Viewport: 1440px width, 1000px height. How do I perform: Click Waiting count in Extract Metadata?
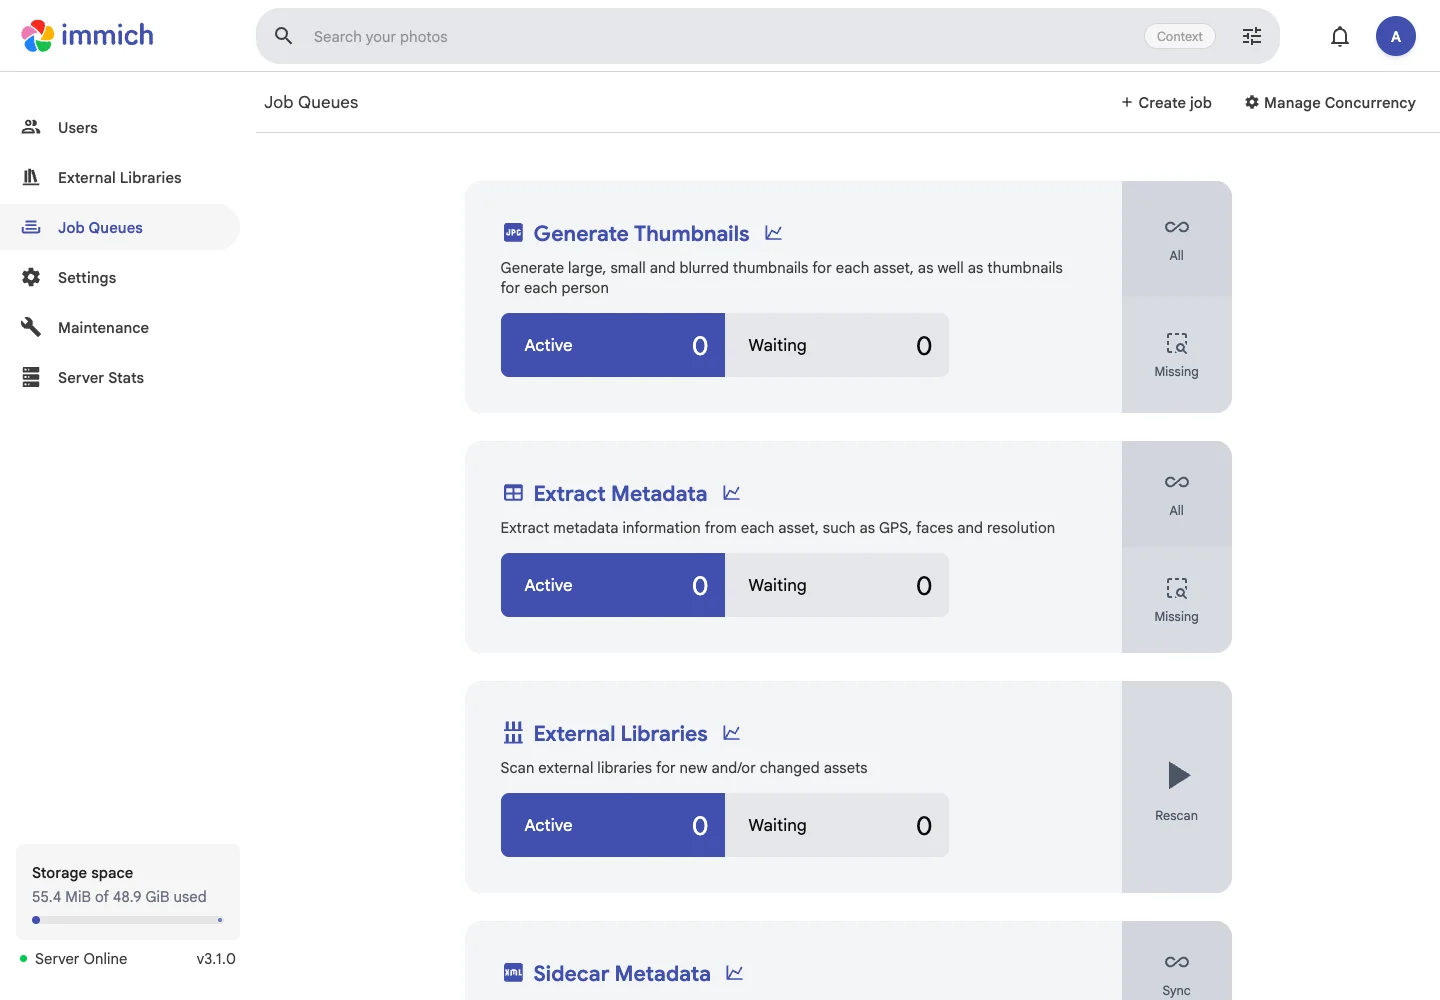click(x=837, y=585)
